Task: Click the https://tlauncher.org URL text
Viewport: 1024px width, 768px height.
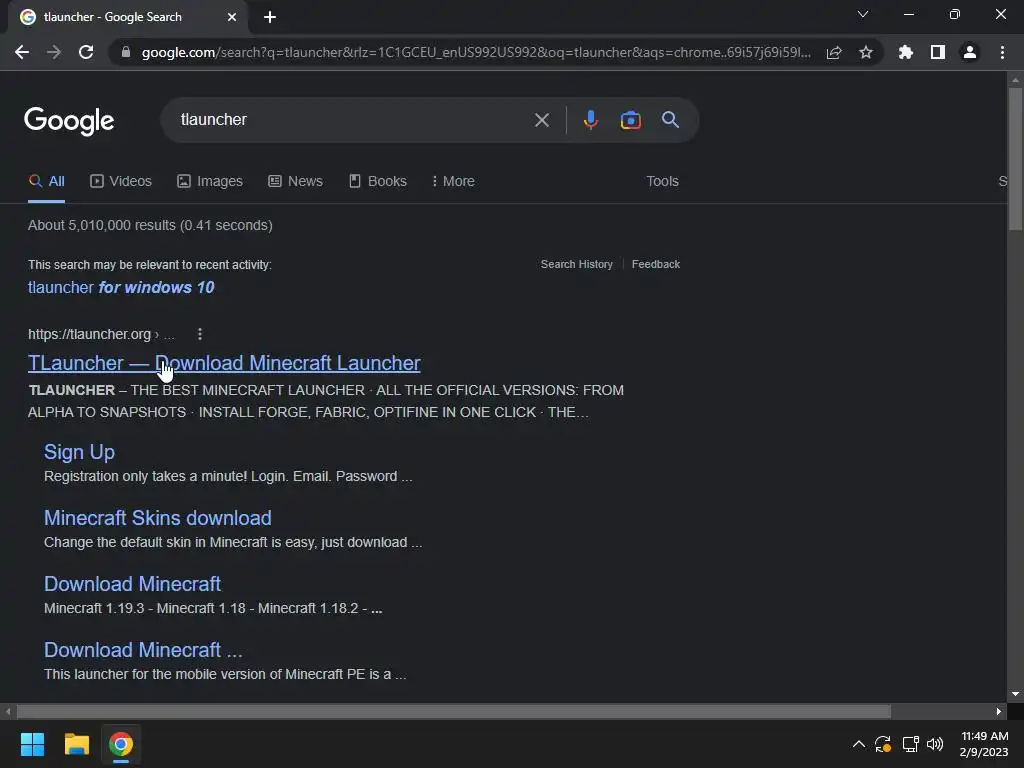Action: [x=89, y=334]
